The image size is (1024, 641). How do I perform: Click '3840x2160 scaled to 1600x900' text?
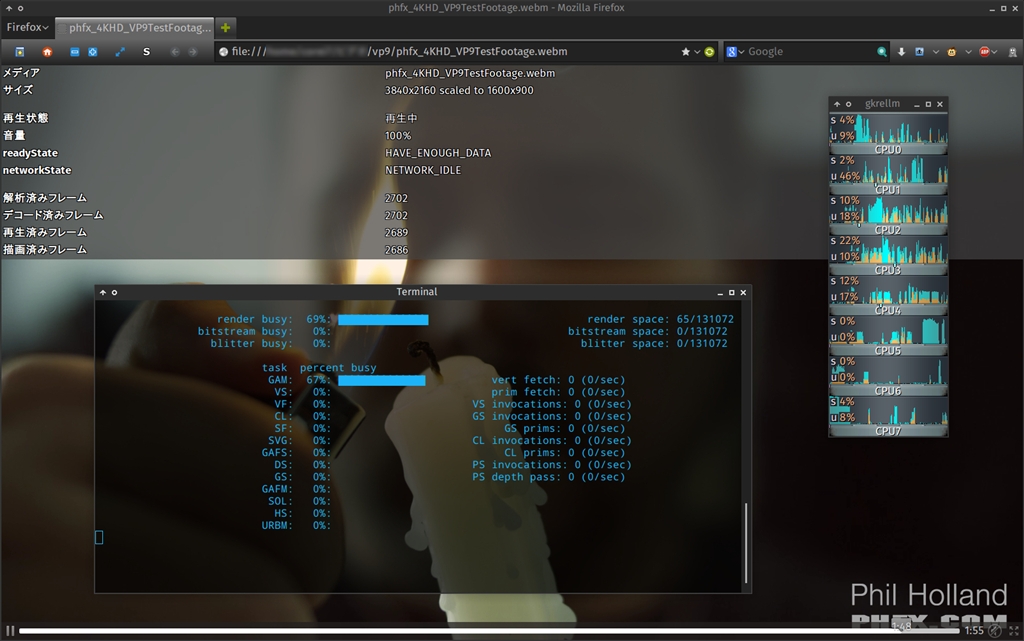(458, 90)
